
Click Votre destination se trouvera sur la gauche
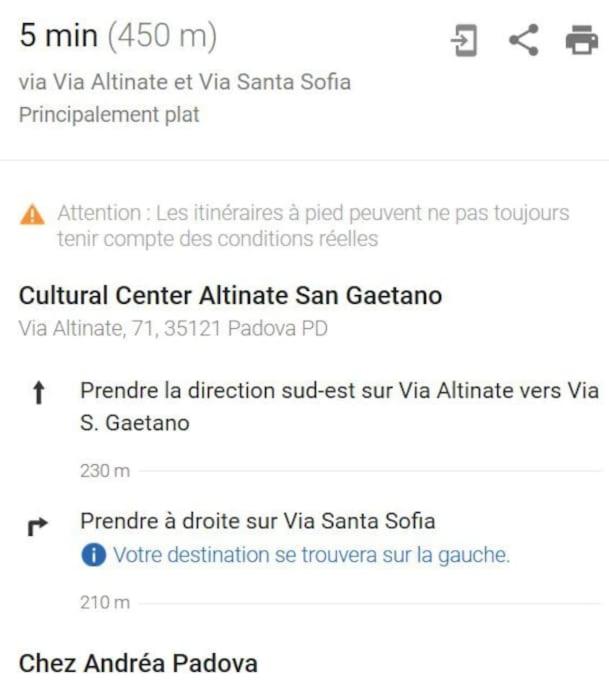click(311, 555)
